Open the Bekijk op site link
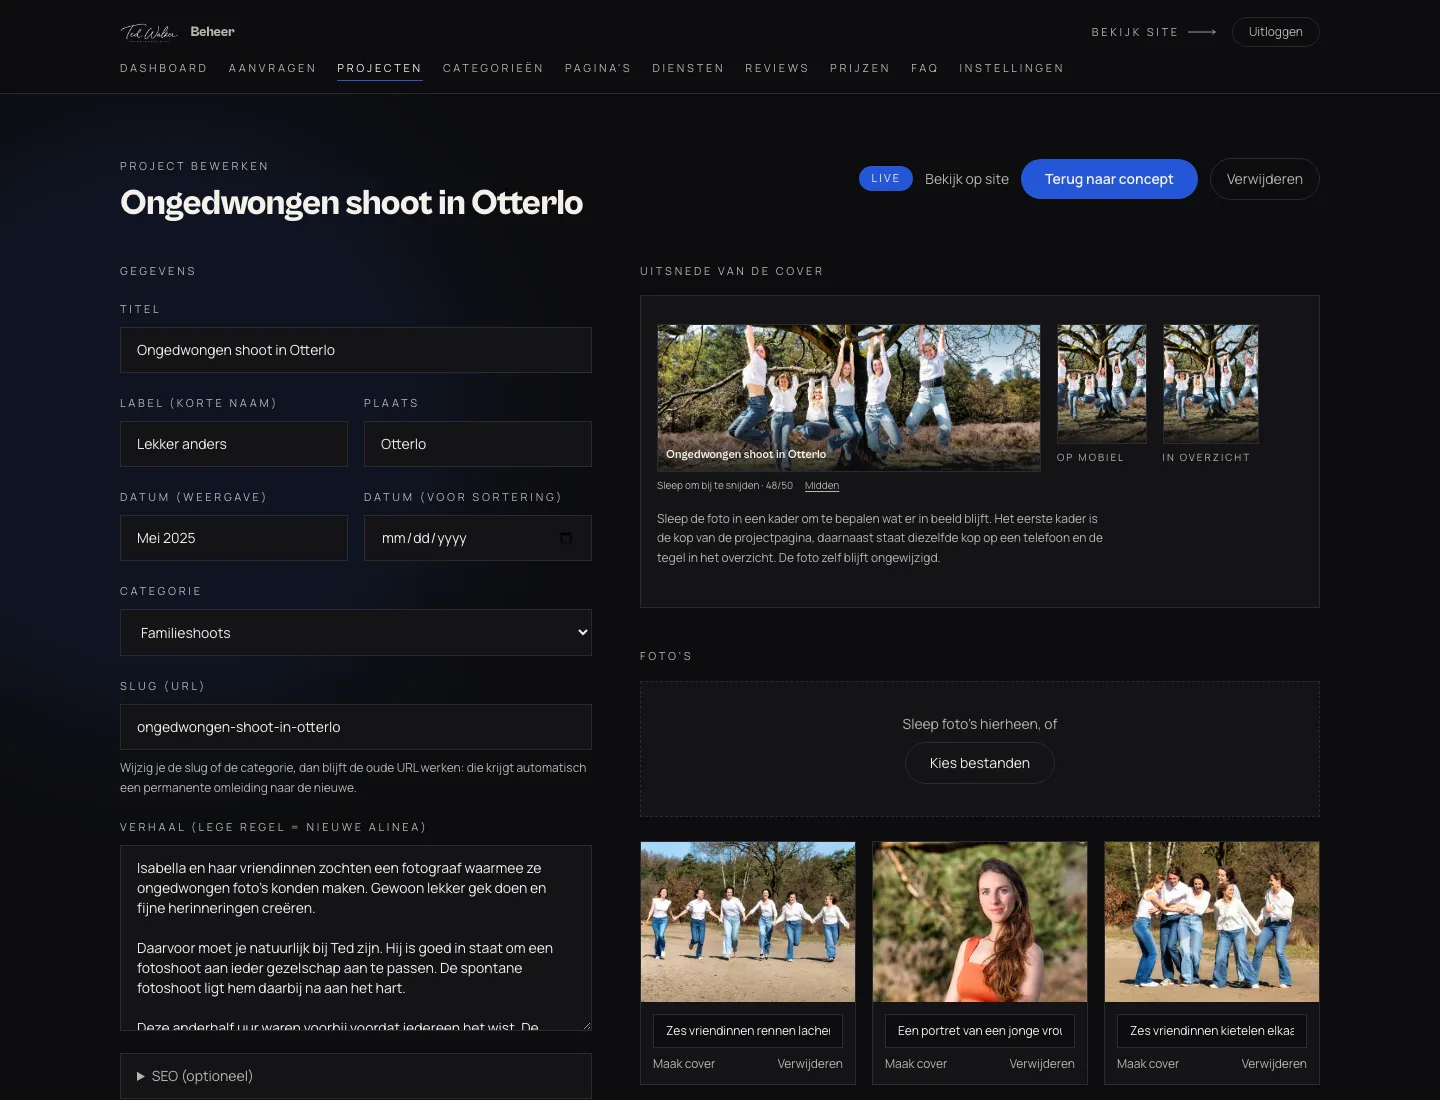 pyautogui.click(x=967, y=179)
